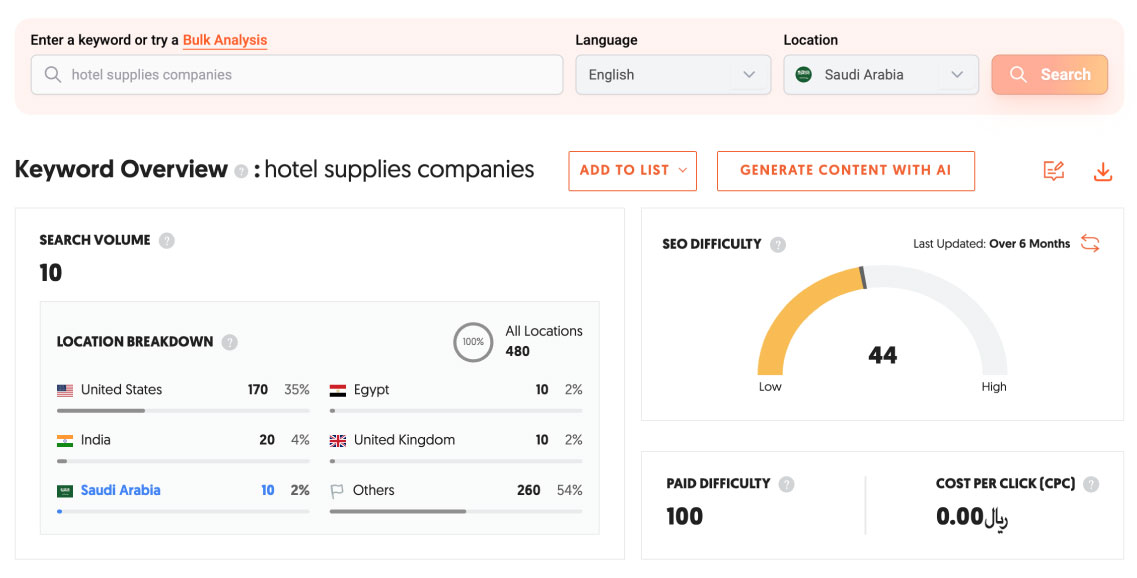1137x578 pixels.
Task: Click Paid Difficulty help icon
Action: click(787, 484)
